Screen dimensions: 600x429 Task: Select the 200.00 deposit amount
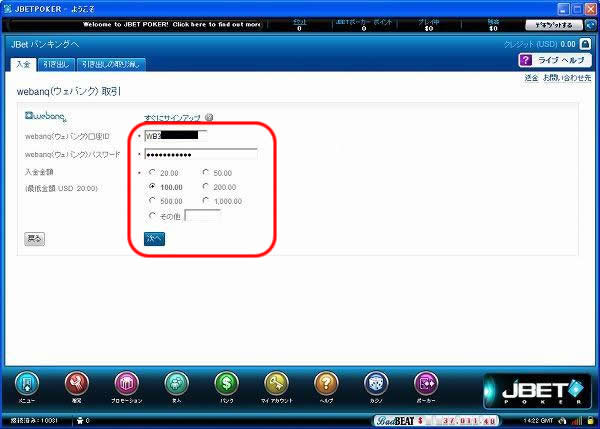(206, 187)
